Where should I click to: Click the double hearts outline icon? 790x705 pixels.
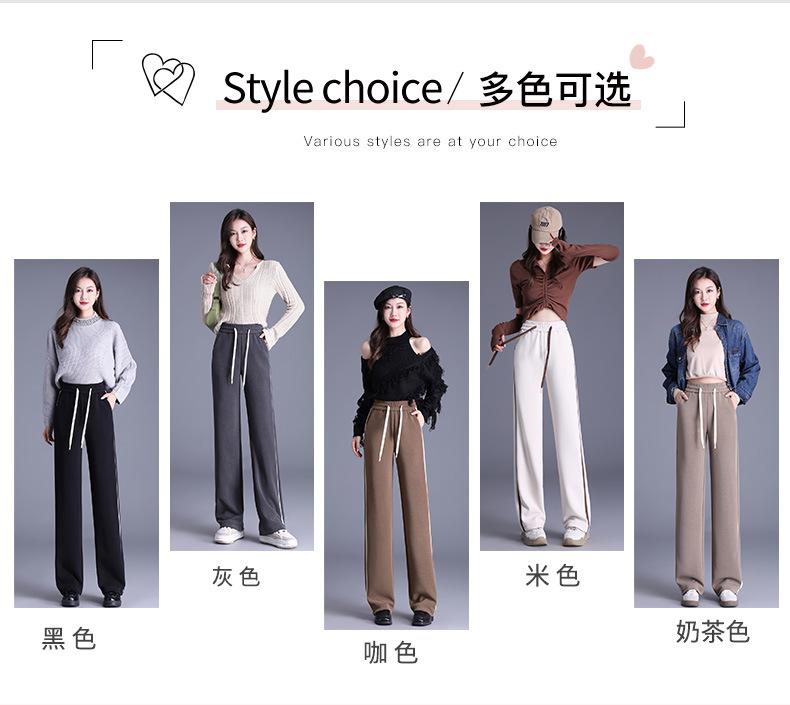[168, 79]
